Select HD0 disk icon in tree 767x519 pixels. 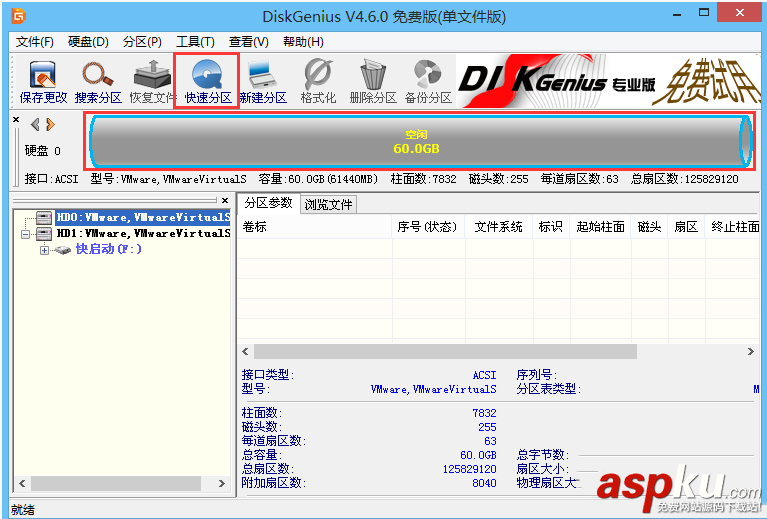[44, 217]
